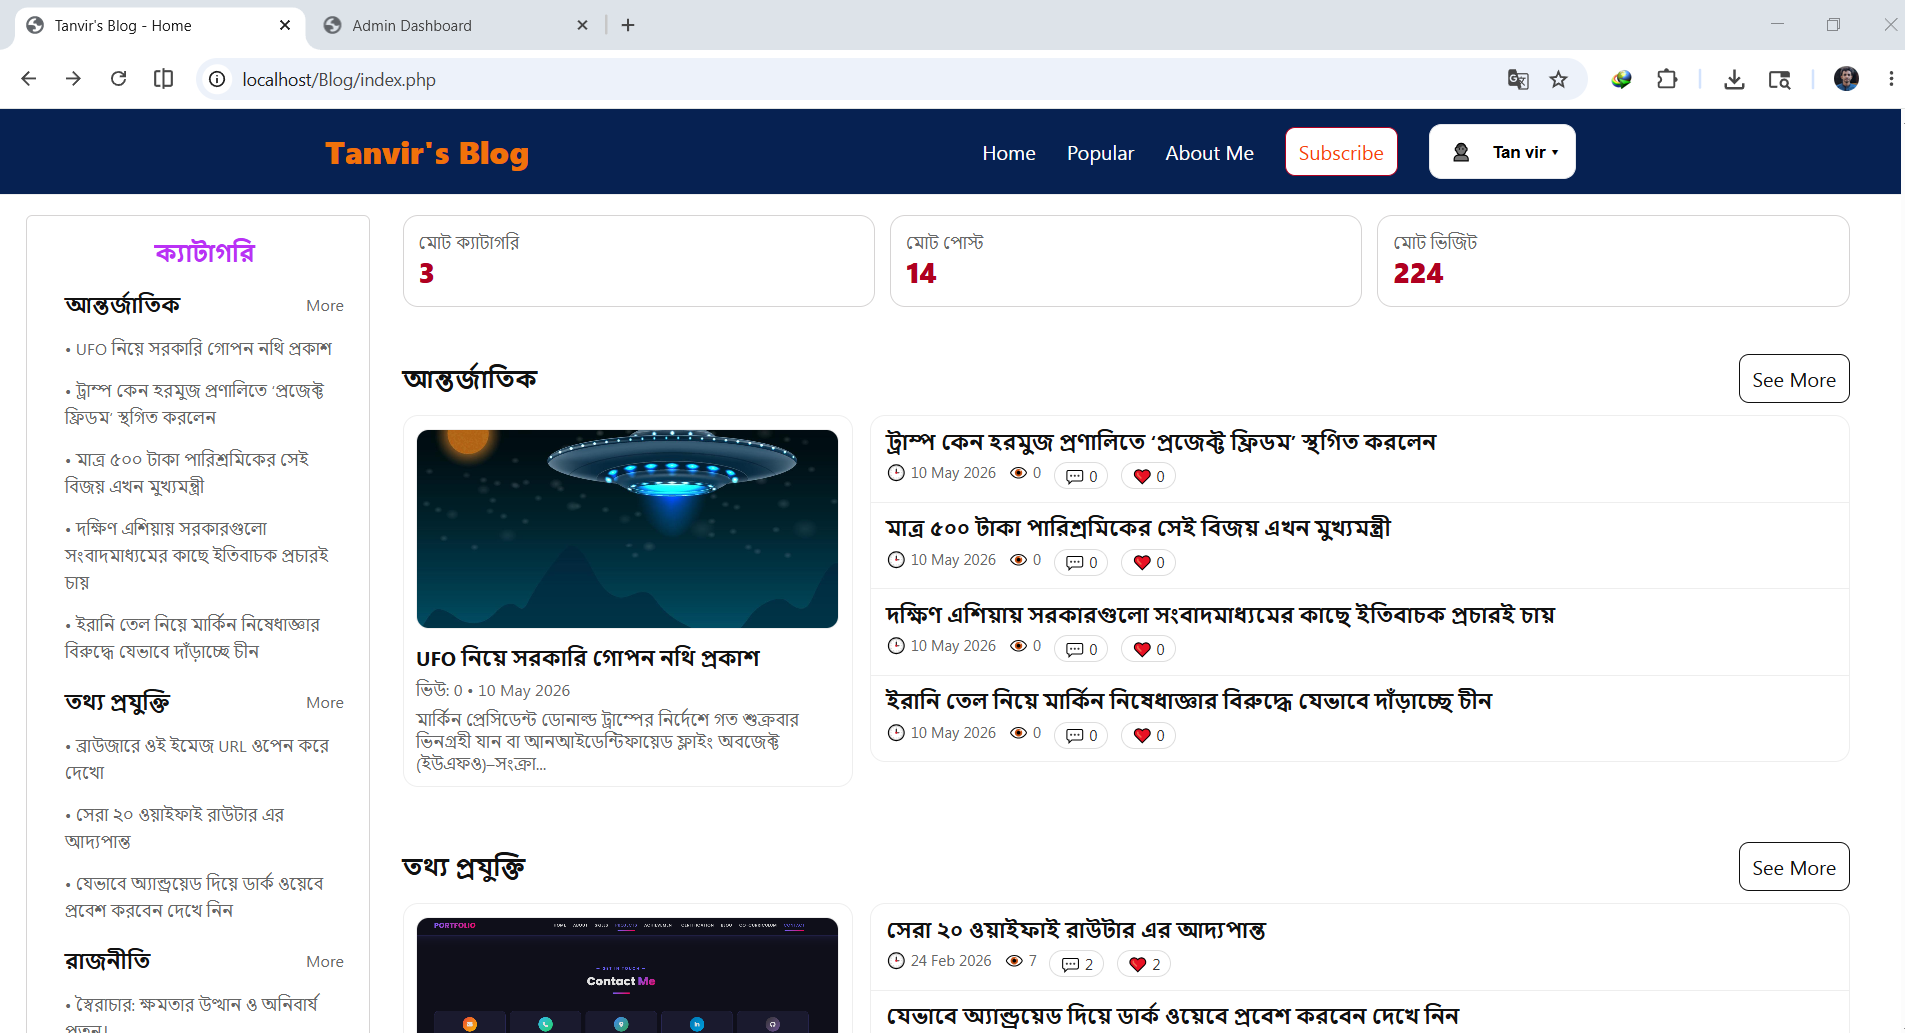The image size is (1905, 1033).
Task: Go to Home in the navbar
Action: (1008, 153)
